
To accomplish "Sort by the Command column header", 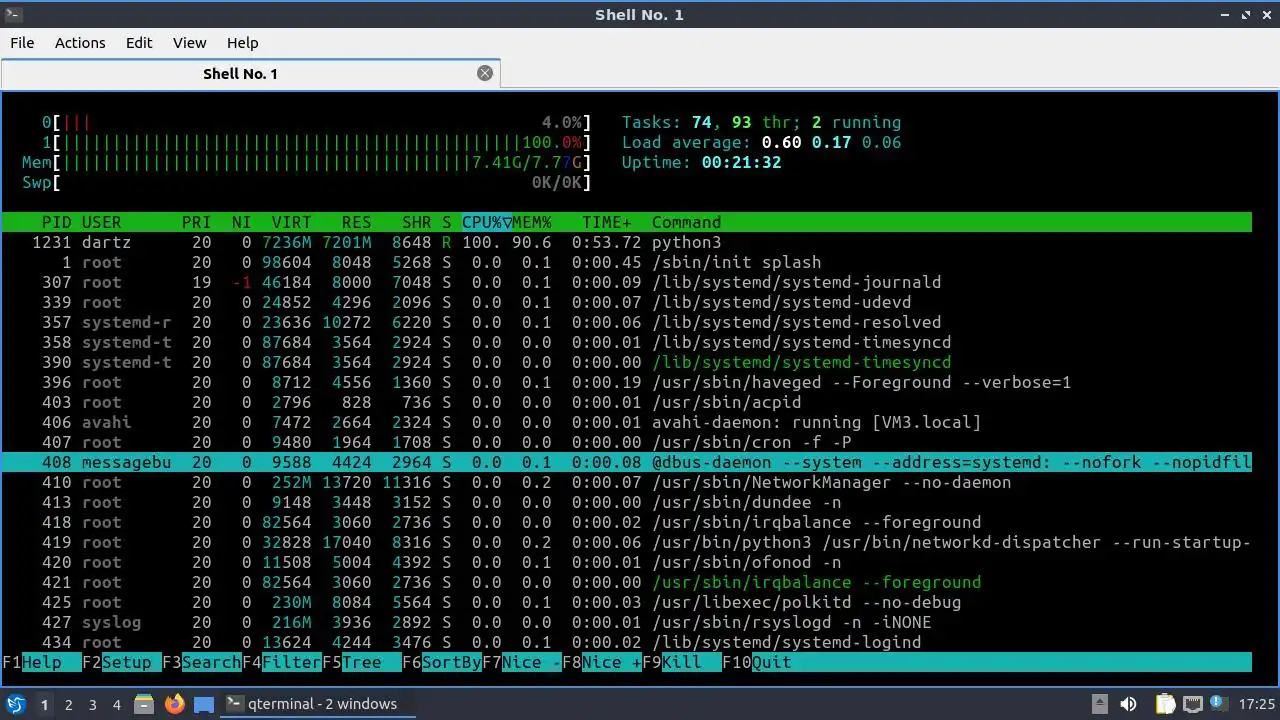I will (x=686, y=222).
